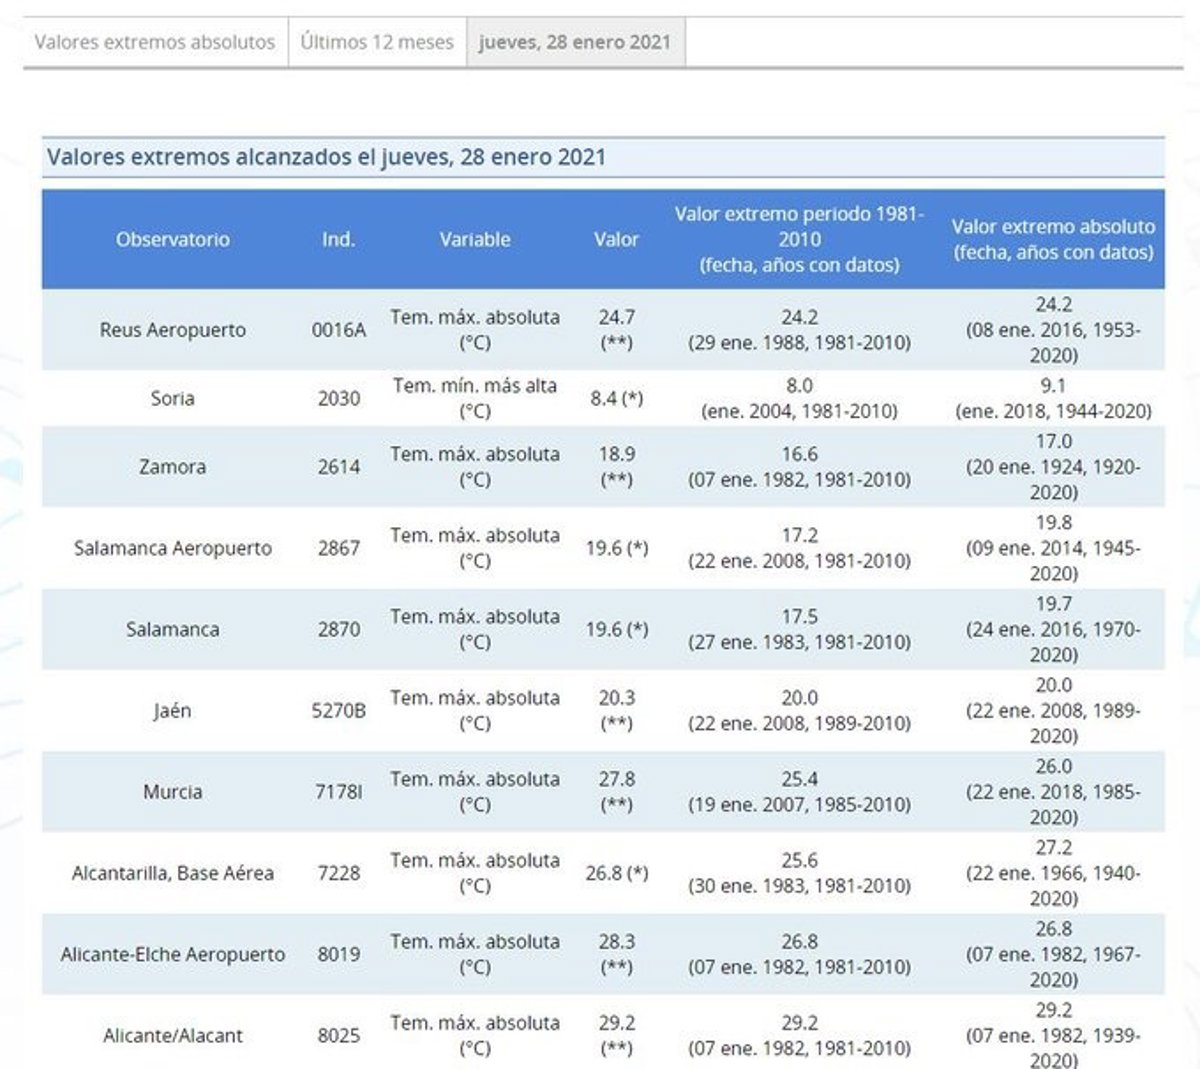The height and width of the screenshot is (1069, 1200).
Task: Click the Valor extremo absoluto column header
Action: [x=1052, y=240]
